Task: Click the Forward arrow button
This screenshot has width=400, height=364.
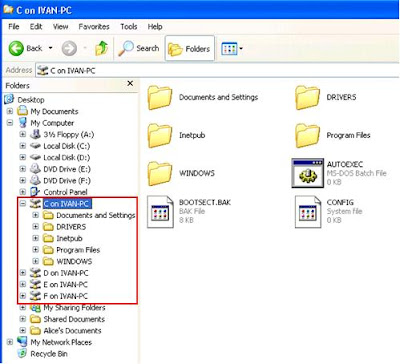Action: tap(69, 49)
